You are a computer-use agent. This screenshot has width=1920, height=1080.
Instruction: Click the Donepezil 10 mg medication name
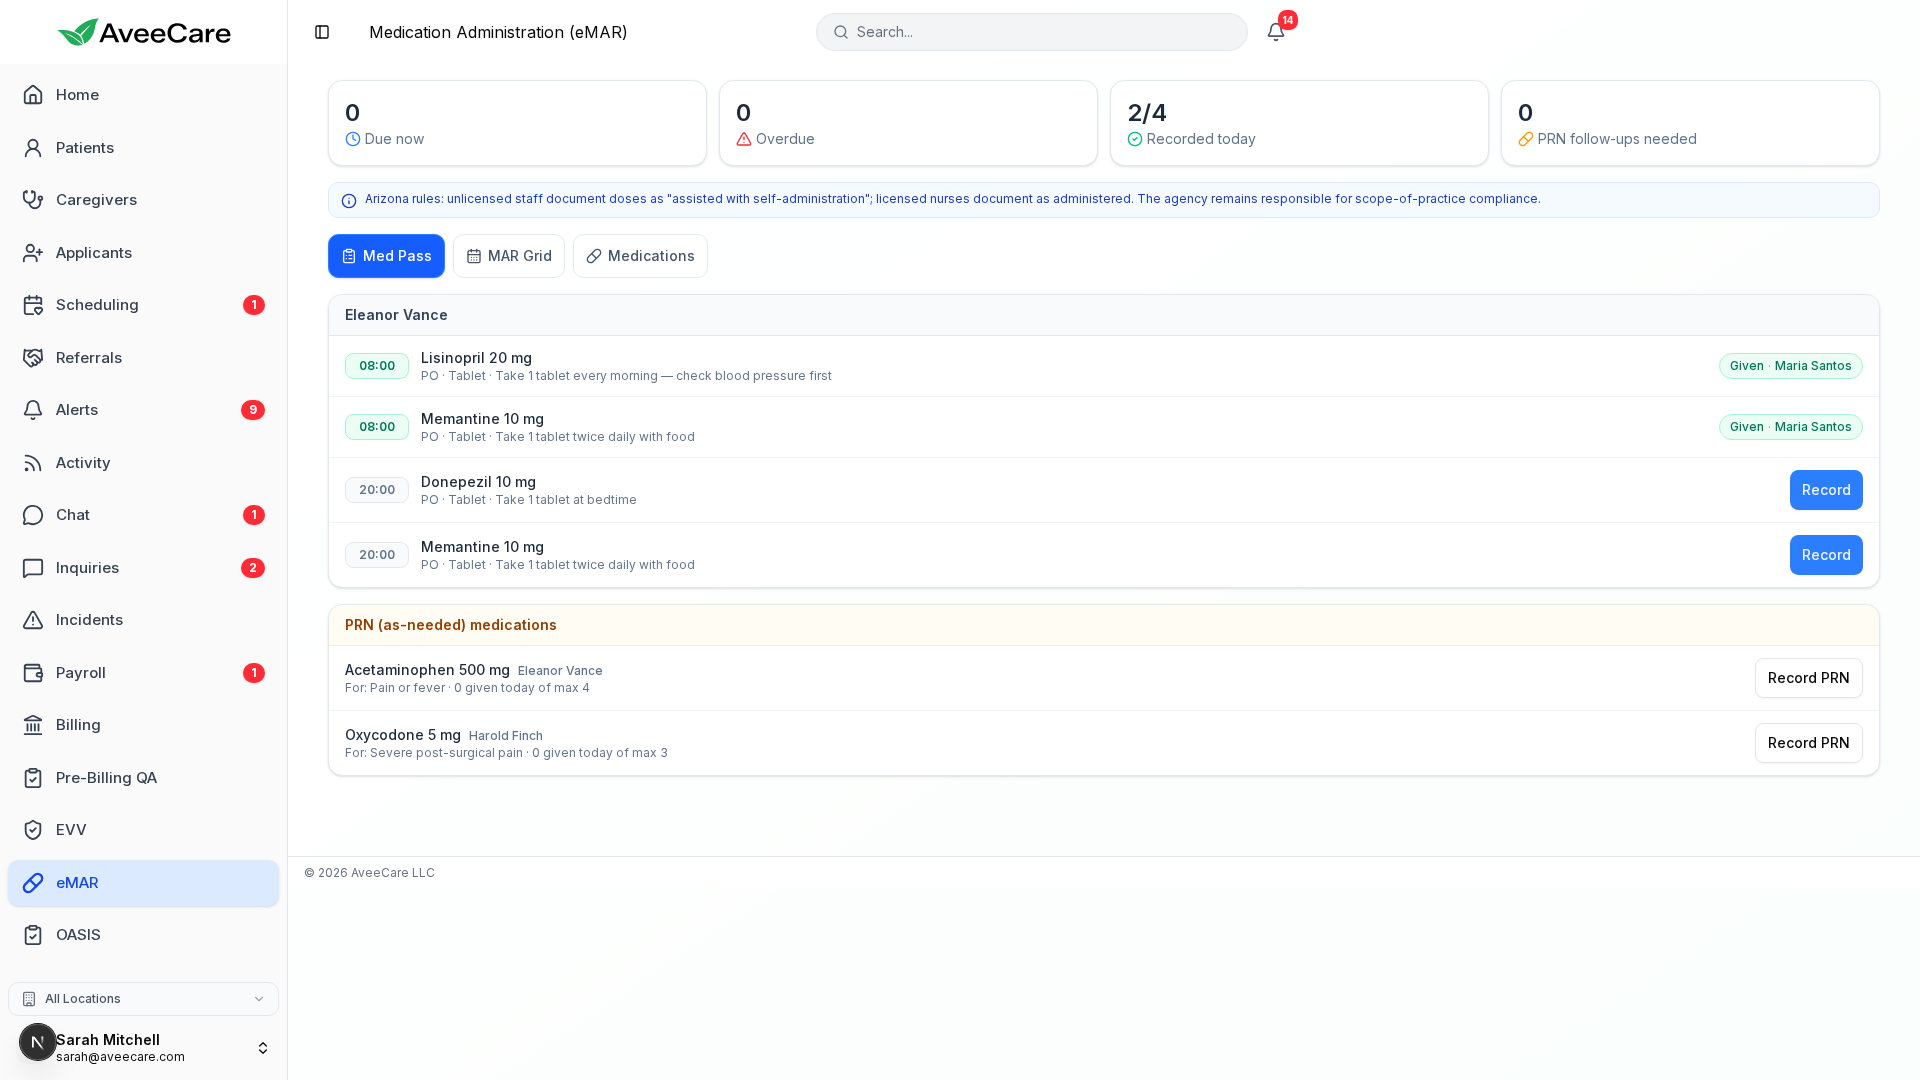click(478, 482)
